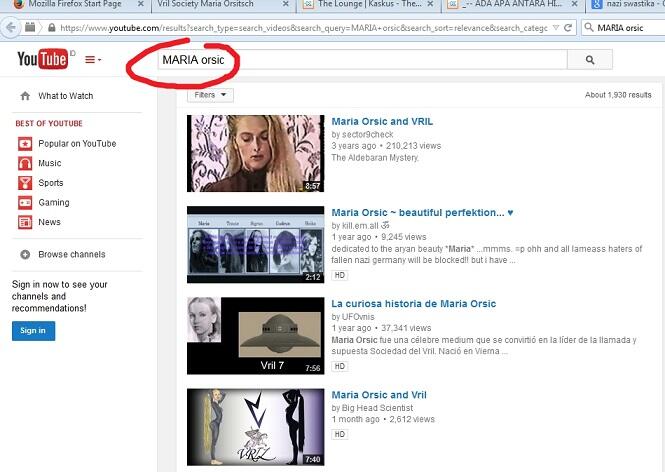This screenshot has height=472, width=665.
Task: Click the Gaming controller icon
Action: [25, 203]
